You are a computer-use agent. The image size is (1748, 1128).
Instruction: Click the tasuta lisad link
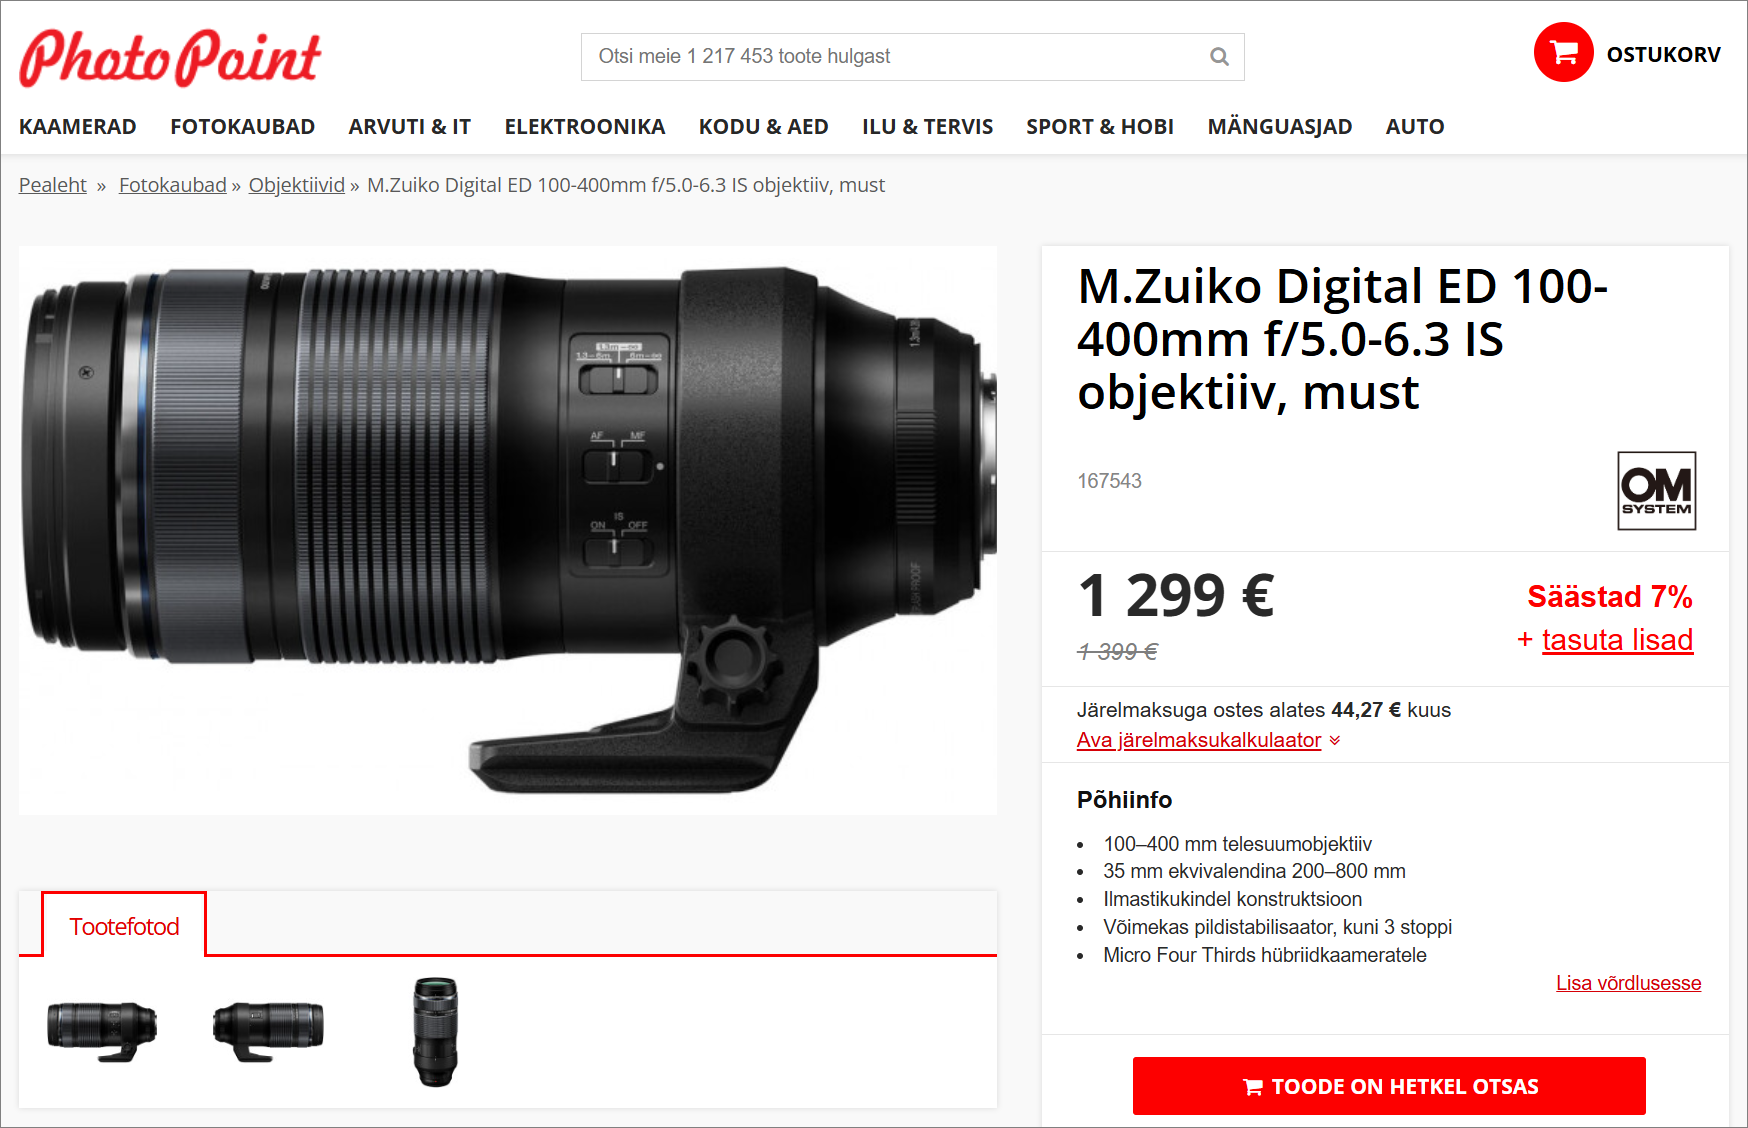tap(1617, 640)
